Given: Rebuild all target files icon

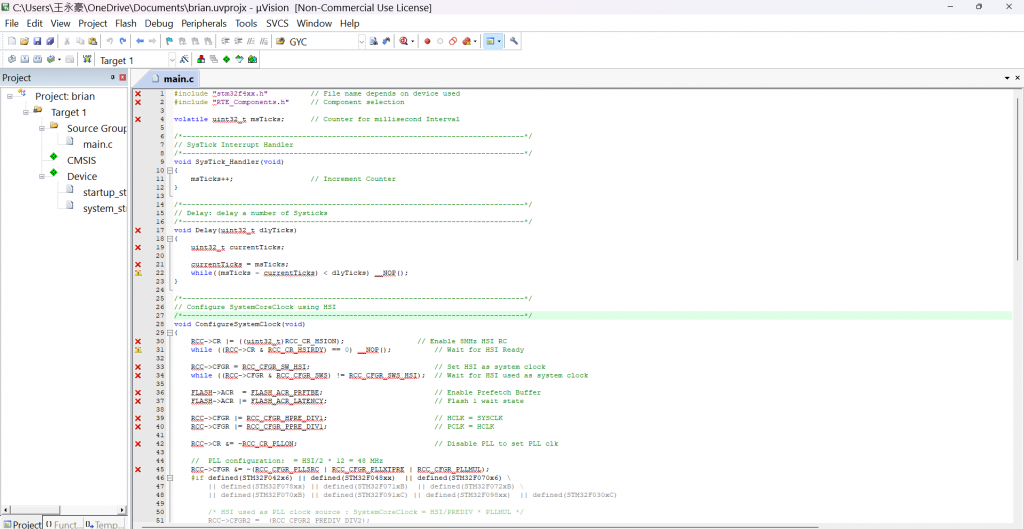Looking at the screenshot, I should (x=37, y=59).
